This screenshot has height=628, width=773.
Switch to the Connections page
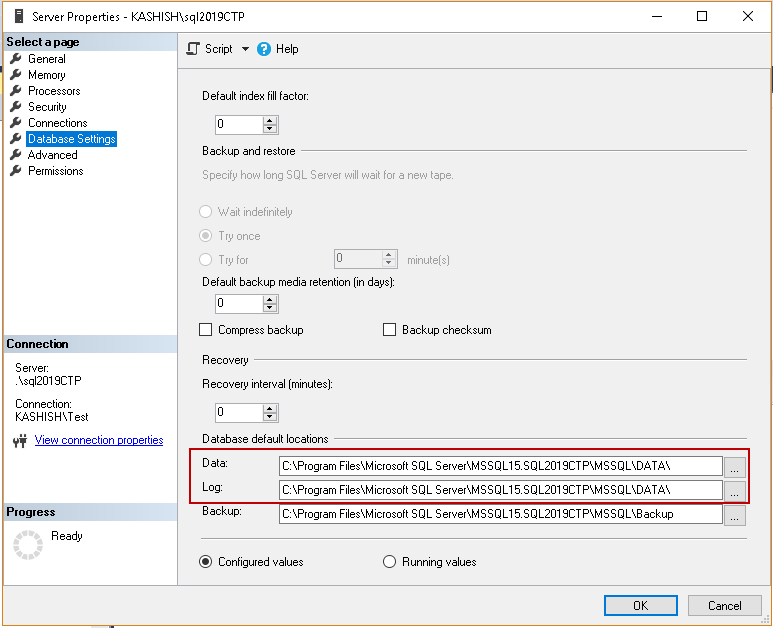(57, 123)
